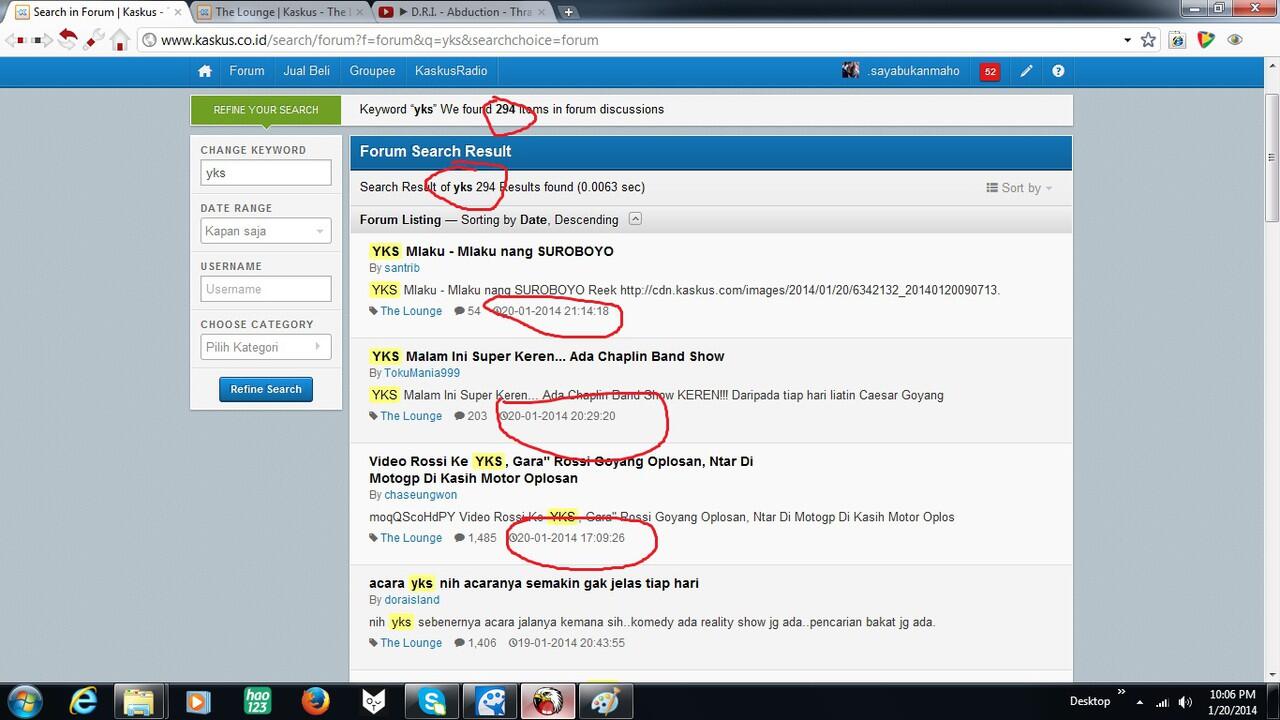
Task: Expand the Desktop toolbar chevron
Action: tap(1121, 690)
